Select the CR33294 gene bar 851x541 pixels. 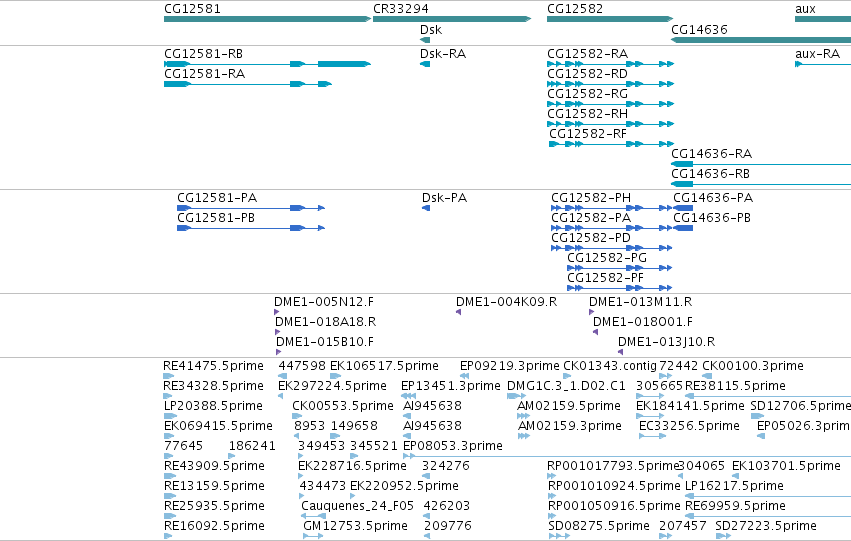coord(452,19)
